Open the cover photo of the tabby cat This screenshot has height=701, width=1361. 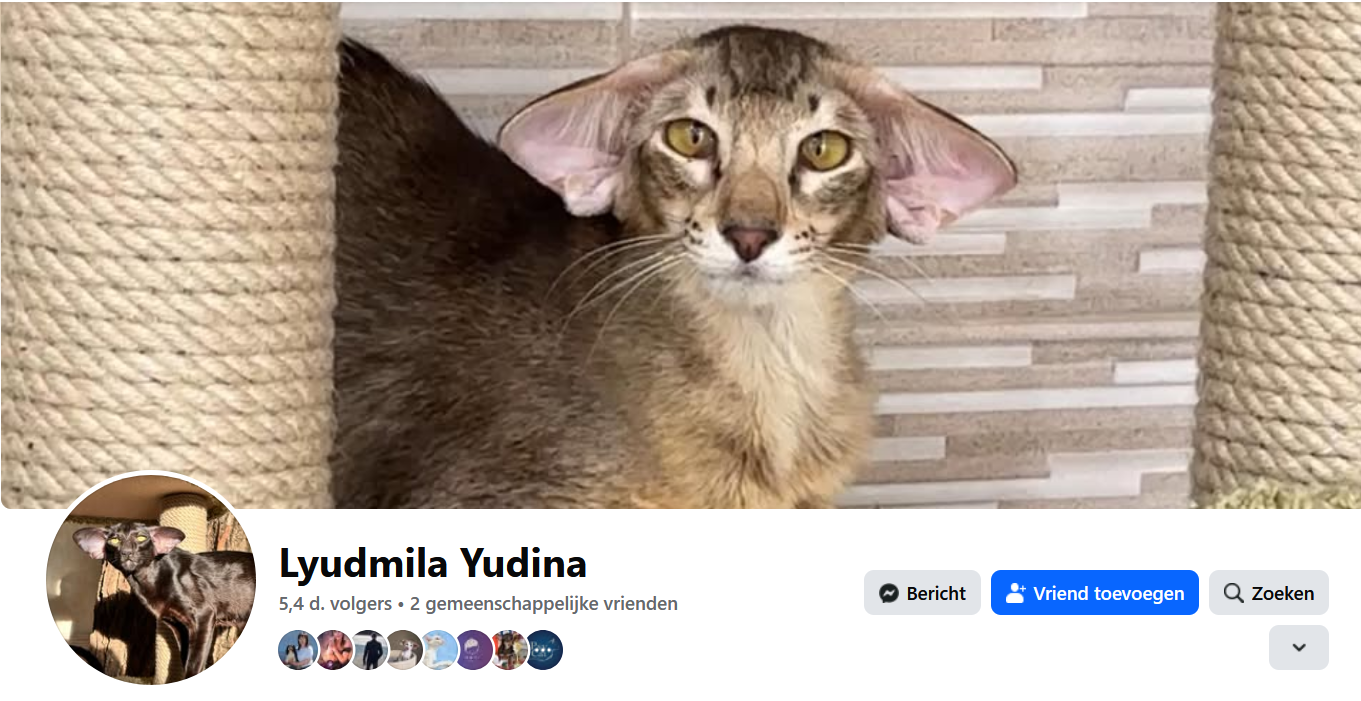pos(680,254)
